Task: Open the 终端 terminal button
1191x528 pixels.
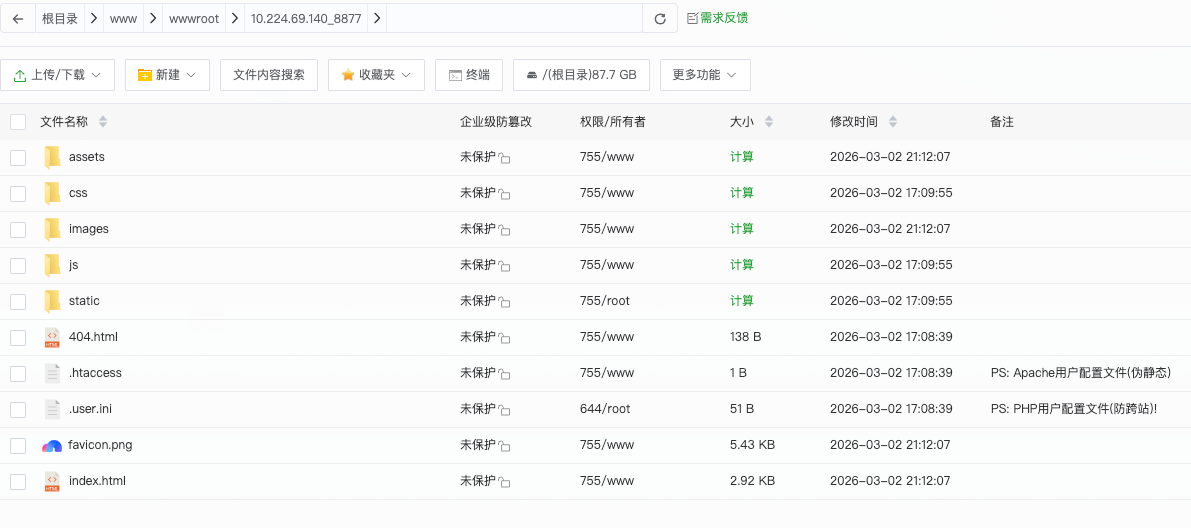Action: click(x=469, y=75)
